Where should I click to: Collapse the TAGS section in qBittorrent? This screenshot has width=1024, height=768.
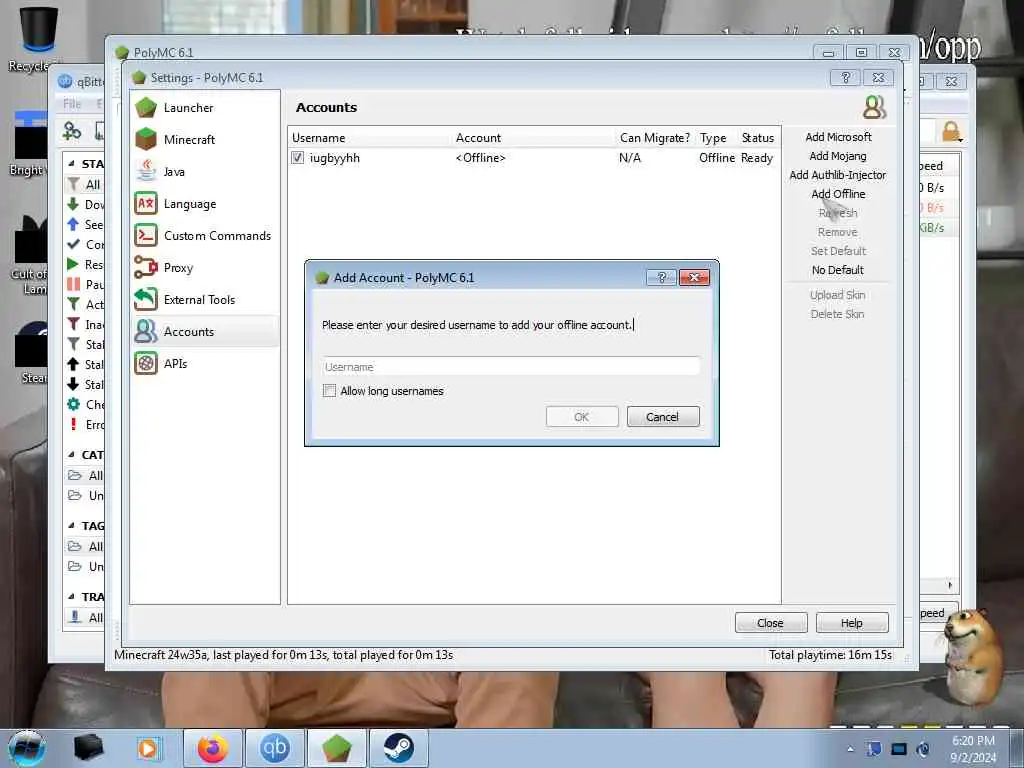pos(71,525)
